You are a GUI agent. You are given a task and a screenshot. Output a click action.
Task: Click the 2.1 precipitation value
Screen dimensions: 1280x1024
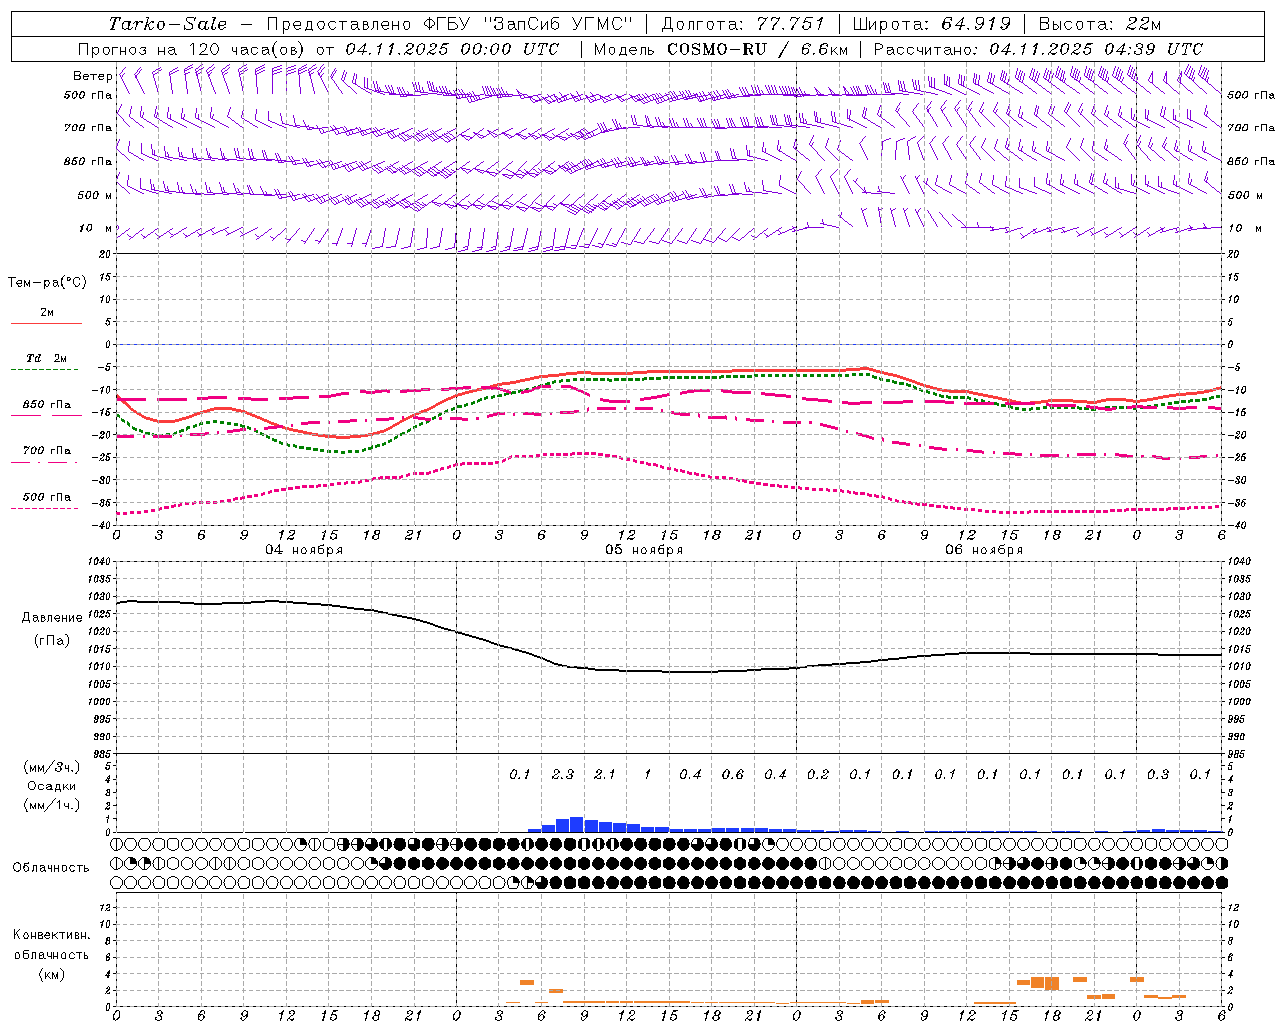605,774
